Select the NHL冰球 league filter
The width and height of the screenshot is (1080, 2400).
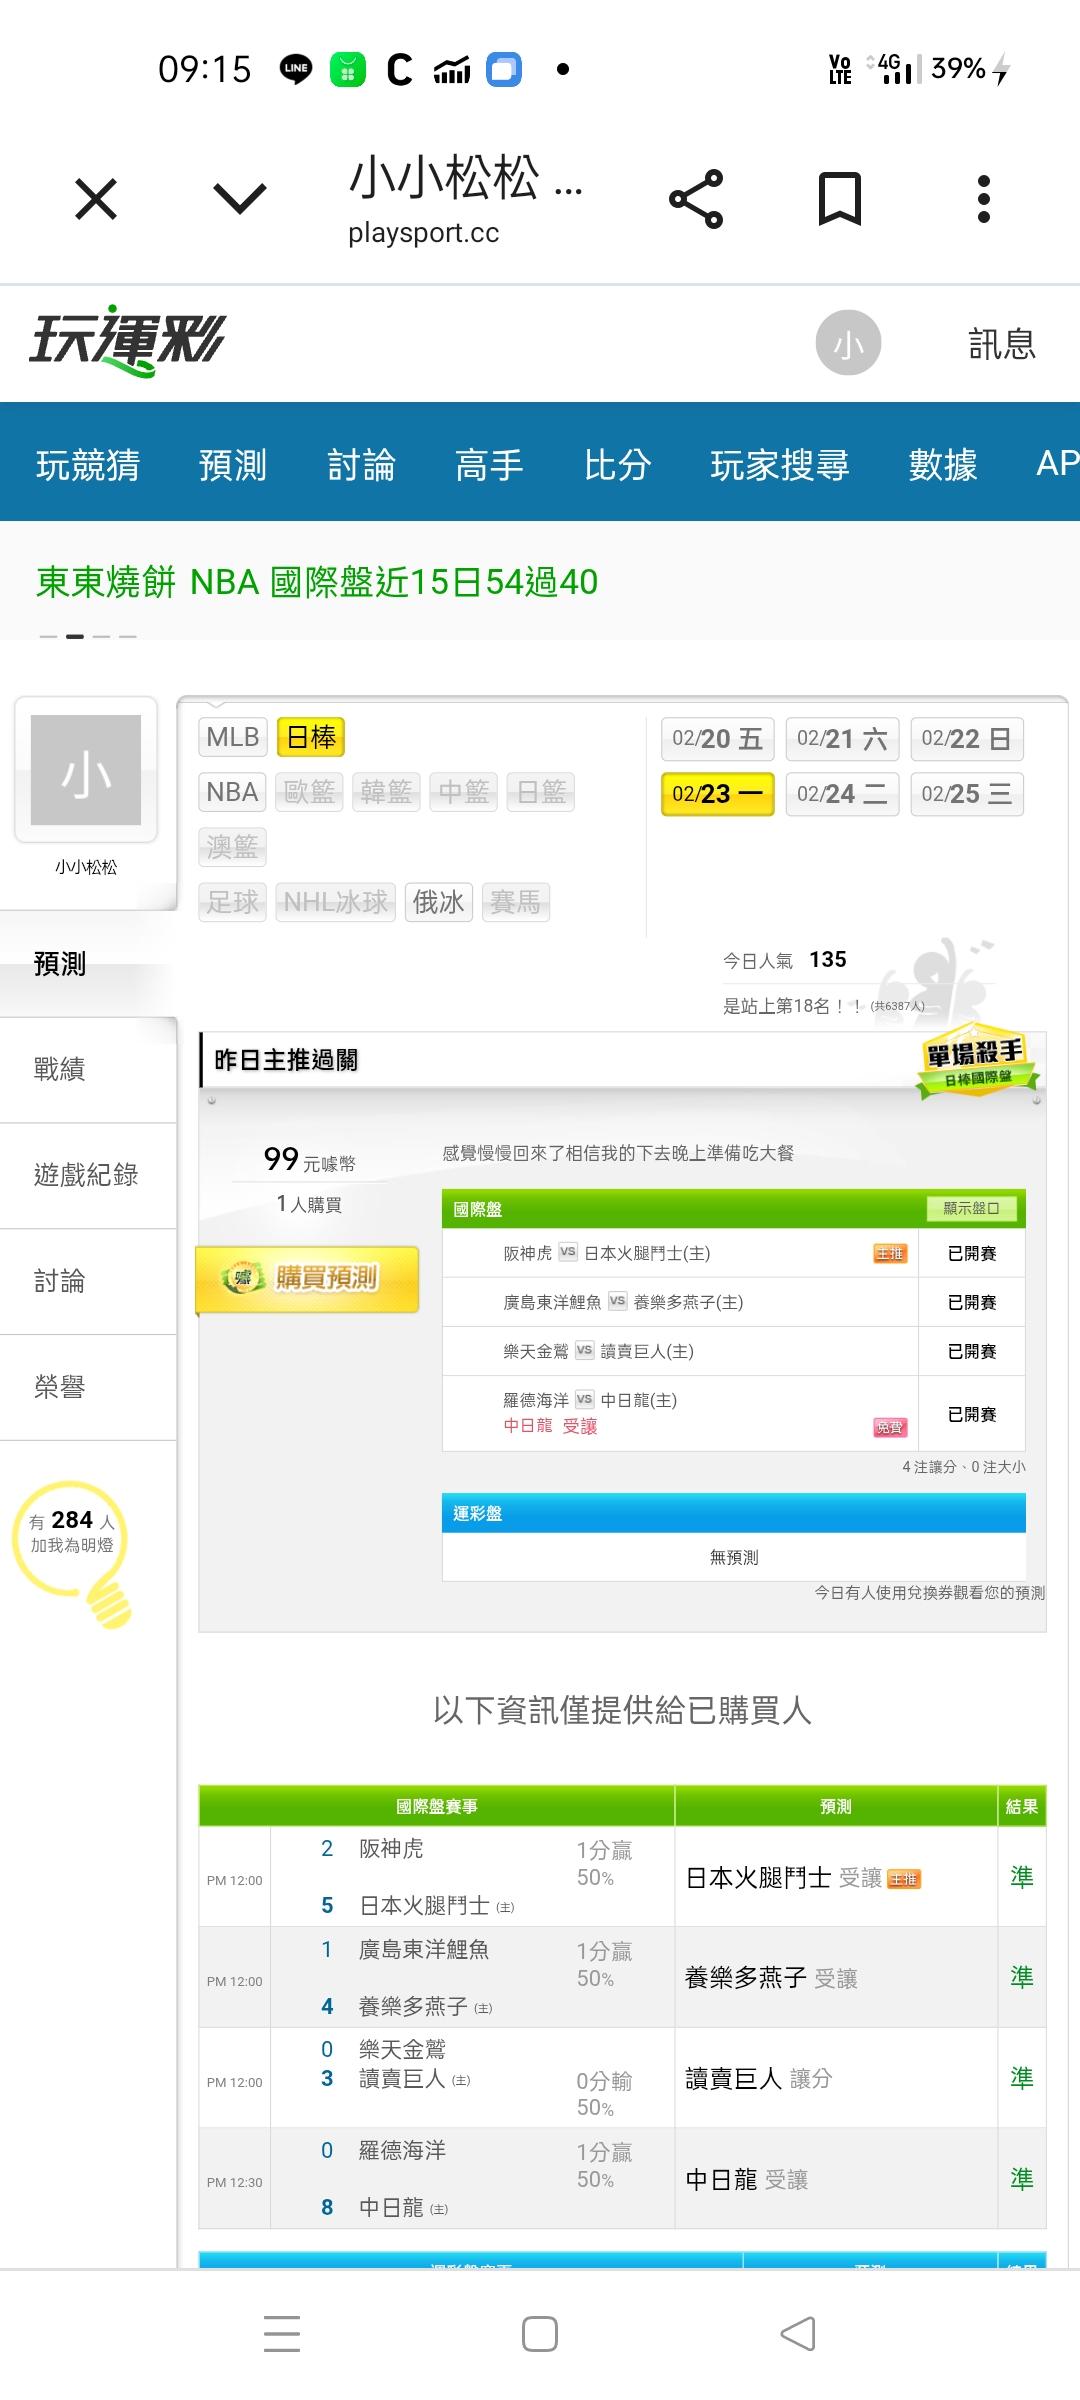point(336,902)
